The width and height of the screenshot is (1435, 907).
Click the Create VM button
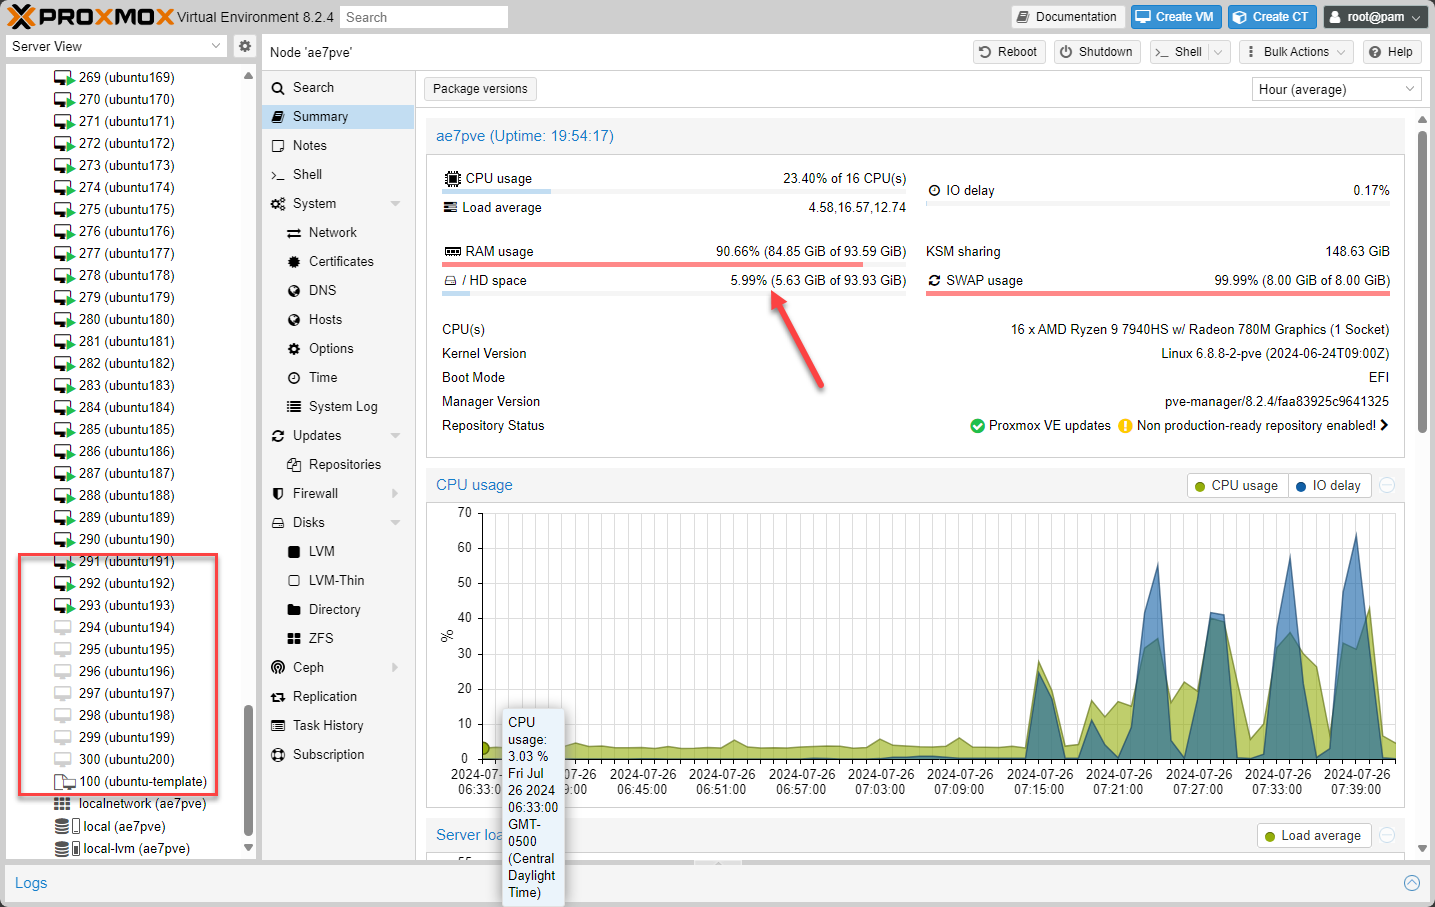[1175, 17]
